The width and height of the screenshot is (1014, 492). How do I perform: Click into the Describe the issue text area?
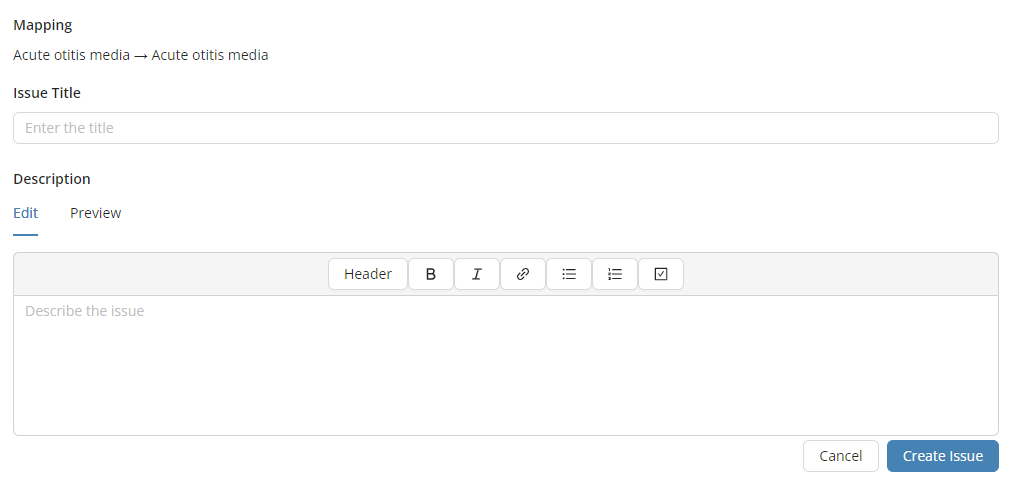tap(506, 365)
